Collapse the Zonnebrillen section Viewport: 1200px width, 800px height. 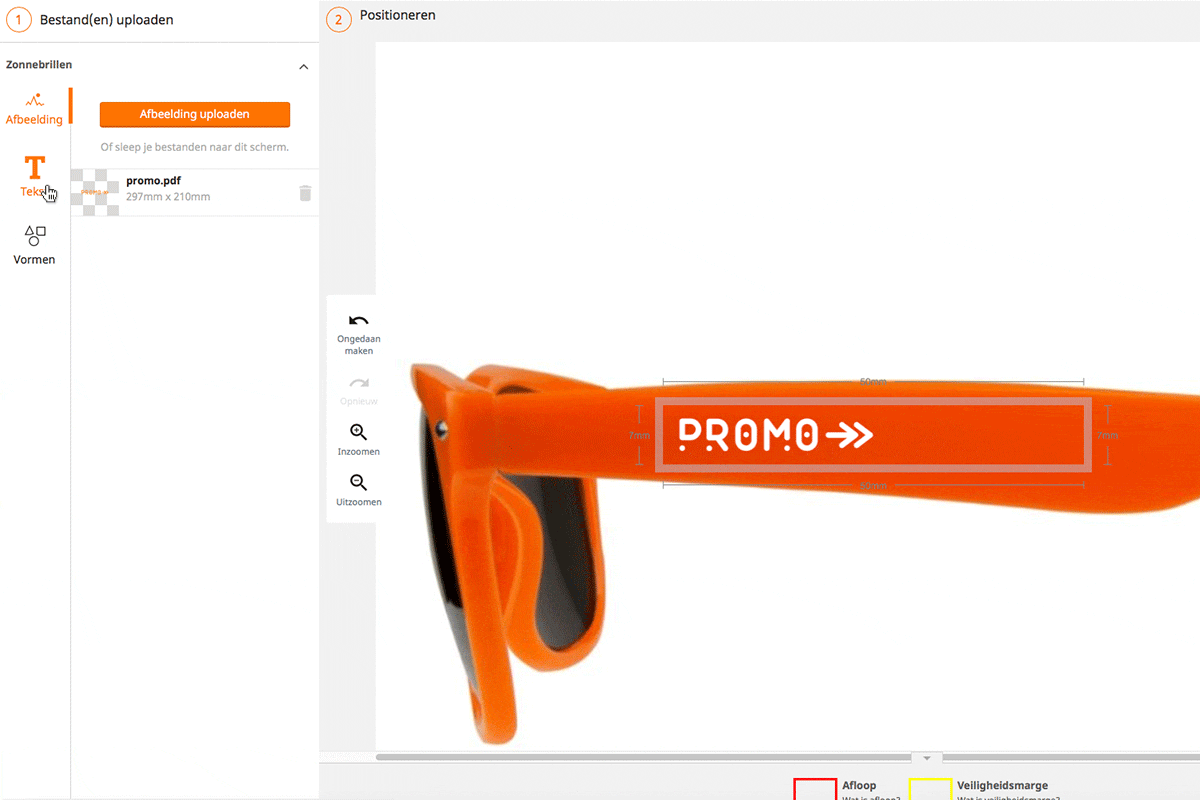coord(304,67)
